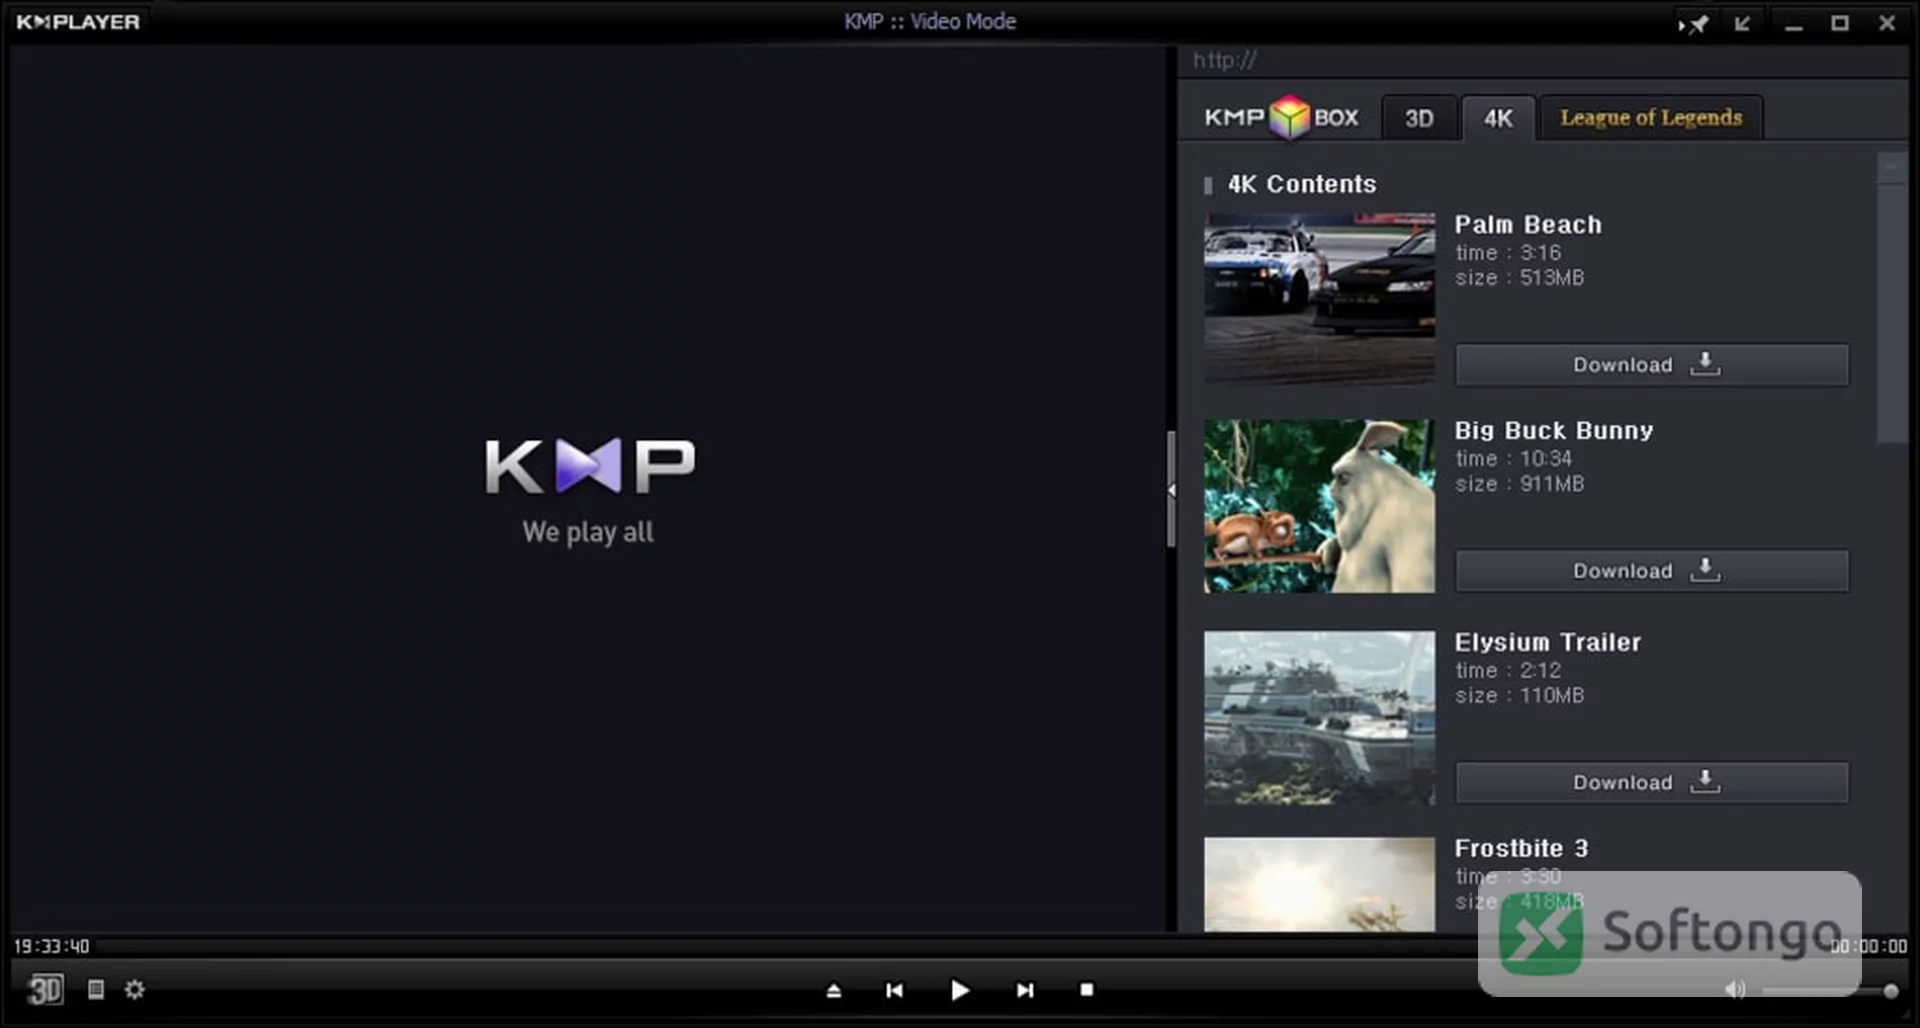Click the Frostbite 3 title
Image resolution: width=1920 pixels, height=1028 pixels.
point(1521,849)
